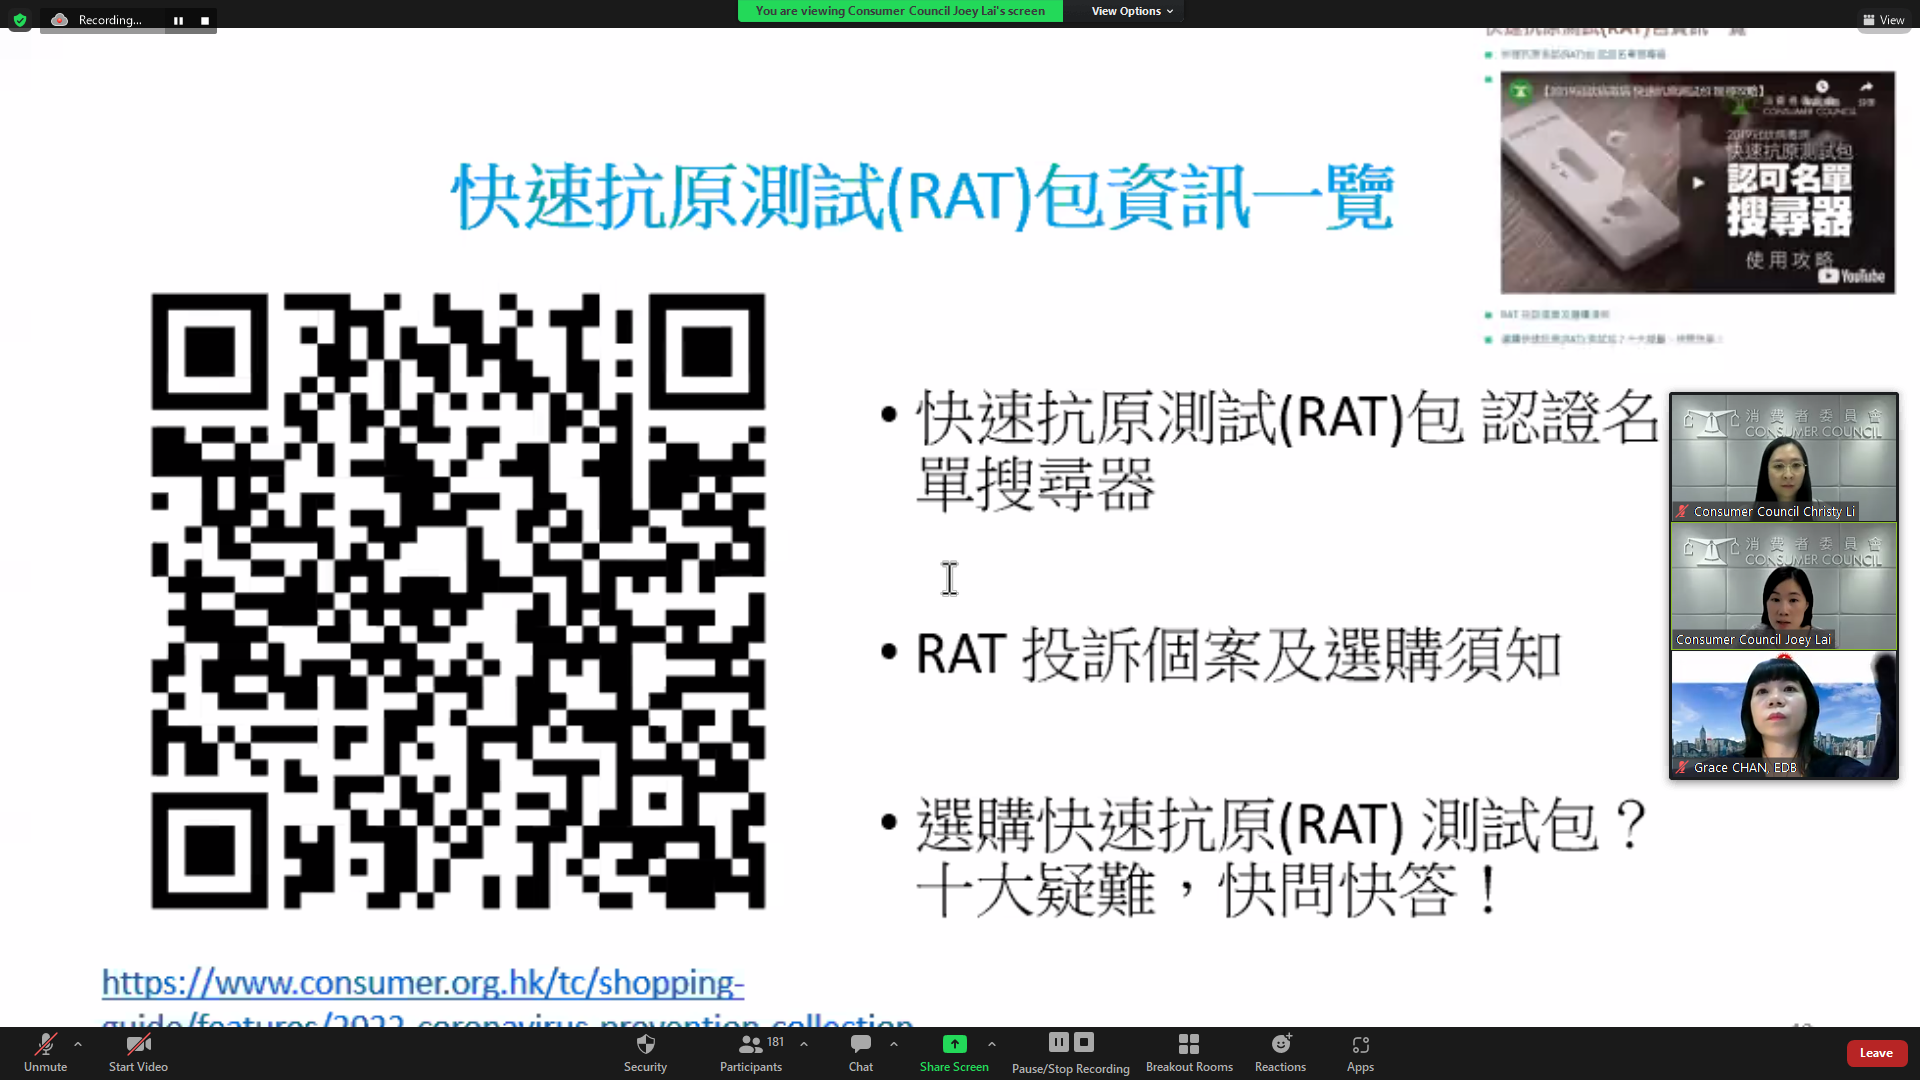This screenshot has width=1920, height=1080.
Task: Click Start Video camera icon
Action: pos(138,1045)
